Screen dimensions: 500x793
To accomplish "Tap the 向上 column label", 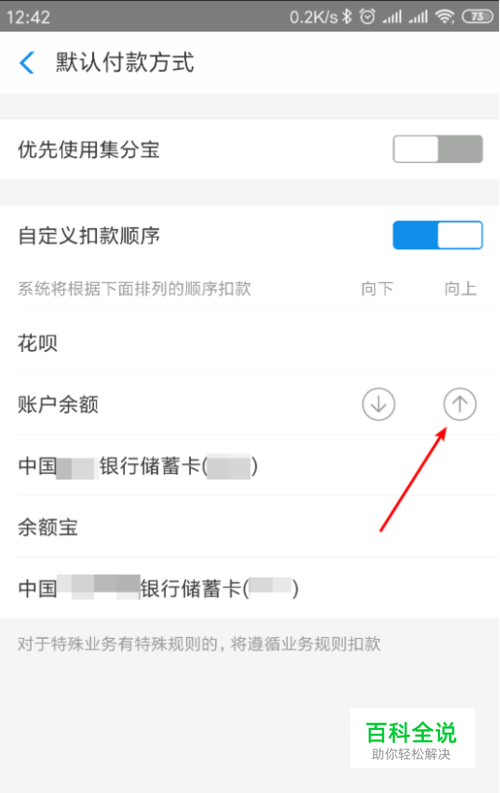I will click(460, 289).
